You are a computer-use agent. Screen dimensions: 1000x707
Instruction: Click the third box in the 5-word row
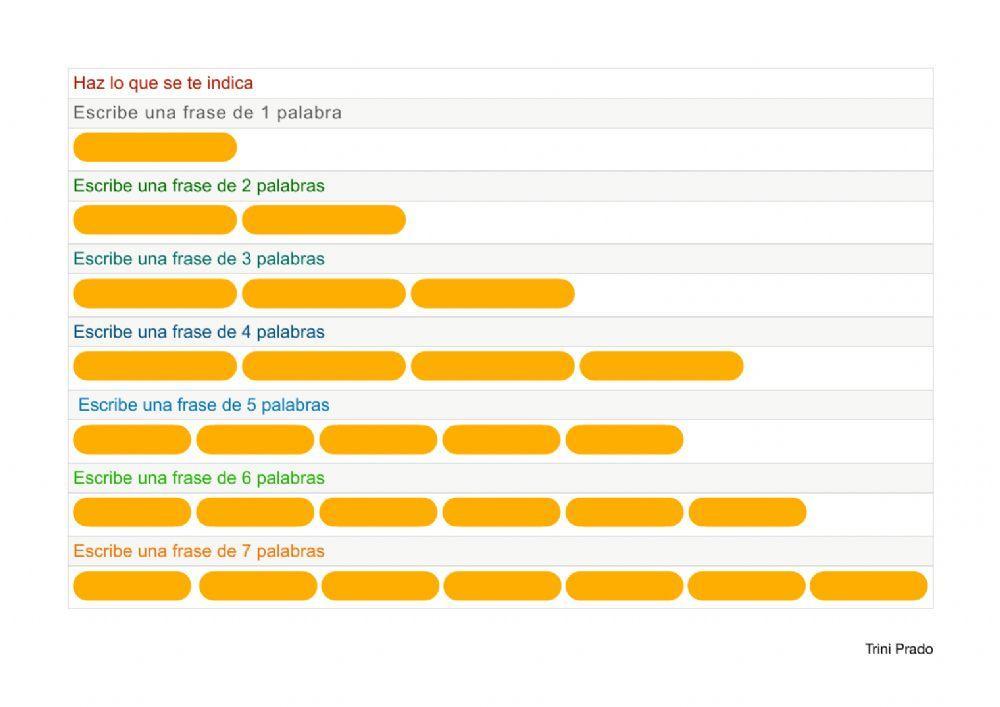point(378,439)
